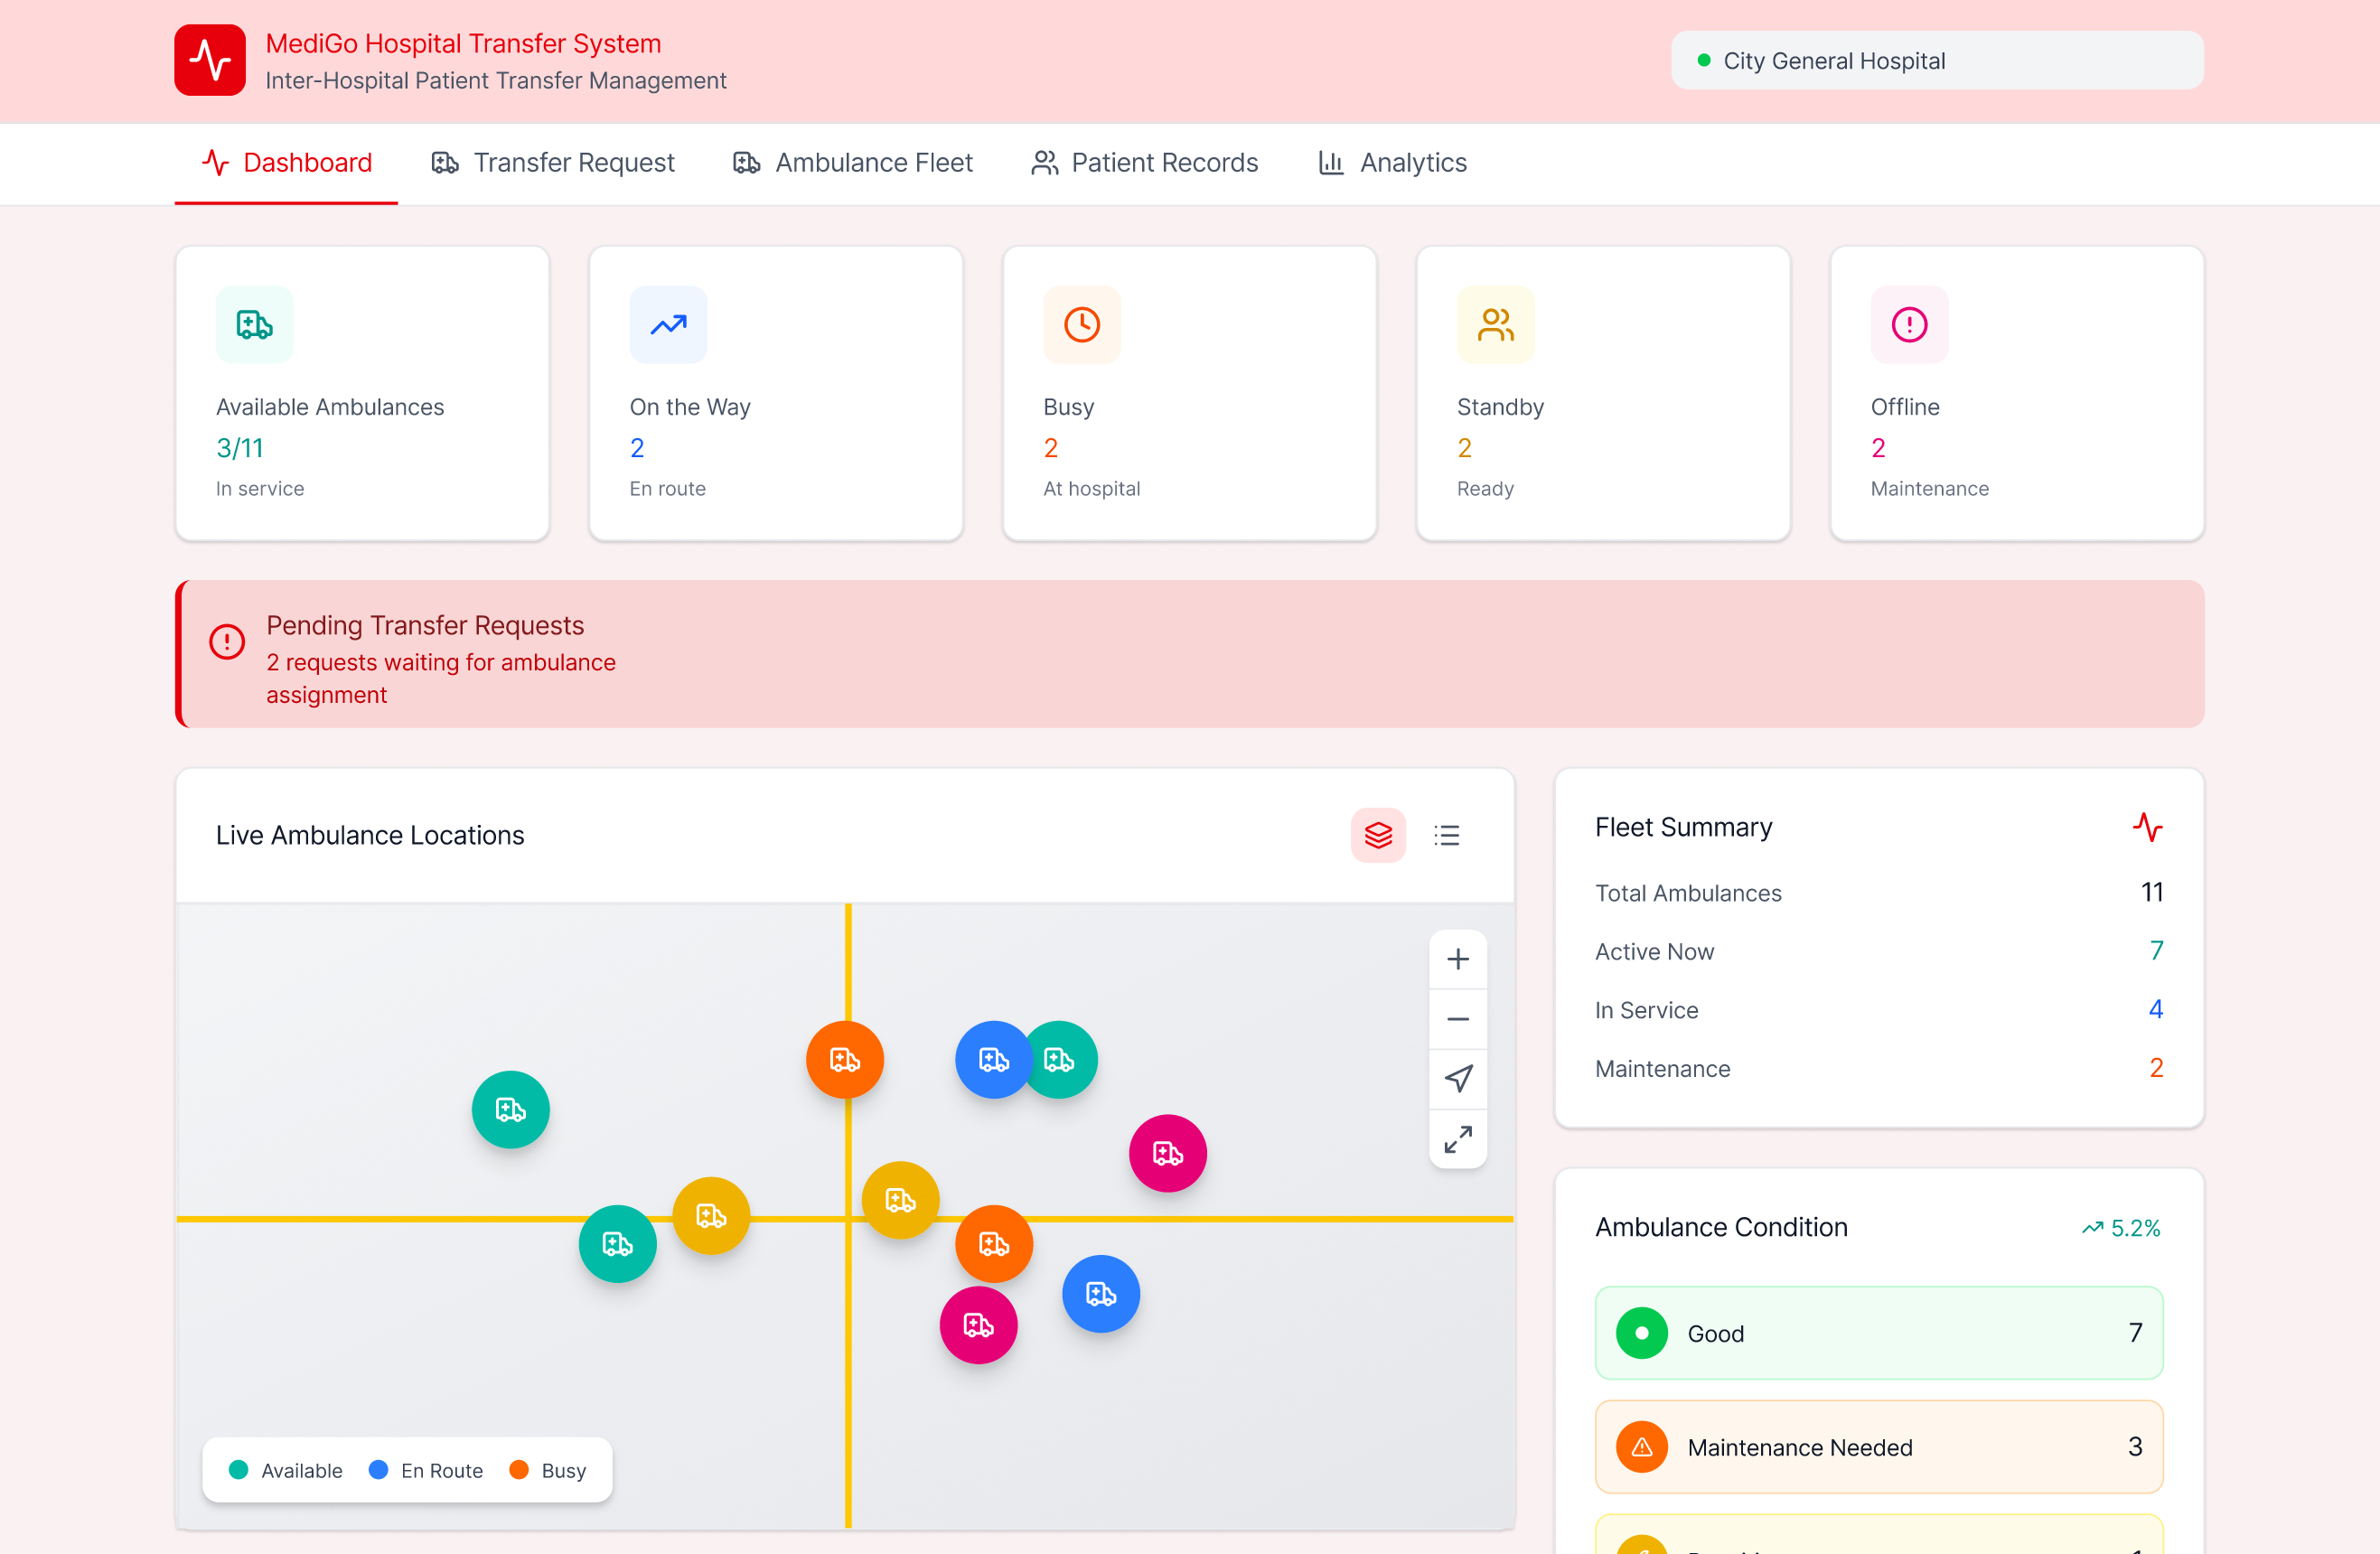Click the Pending Transfer Requests alert icon

pos(227,642)
